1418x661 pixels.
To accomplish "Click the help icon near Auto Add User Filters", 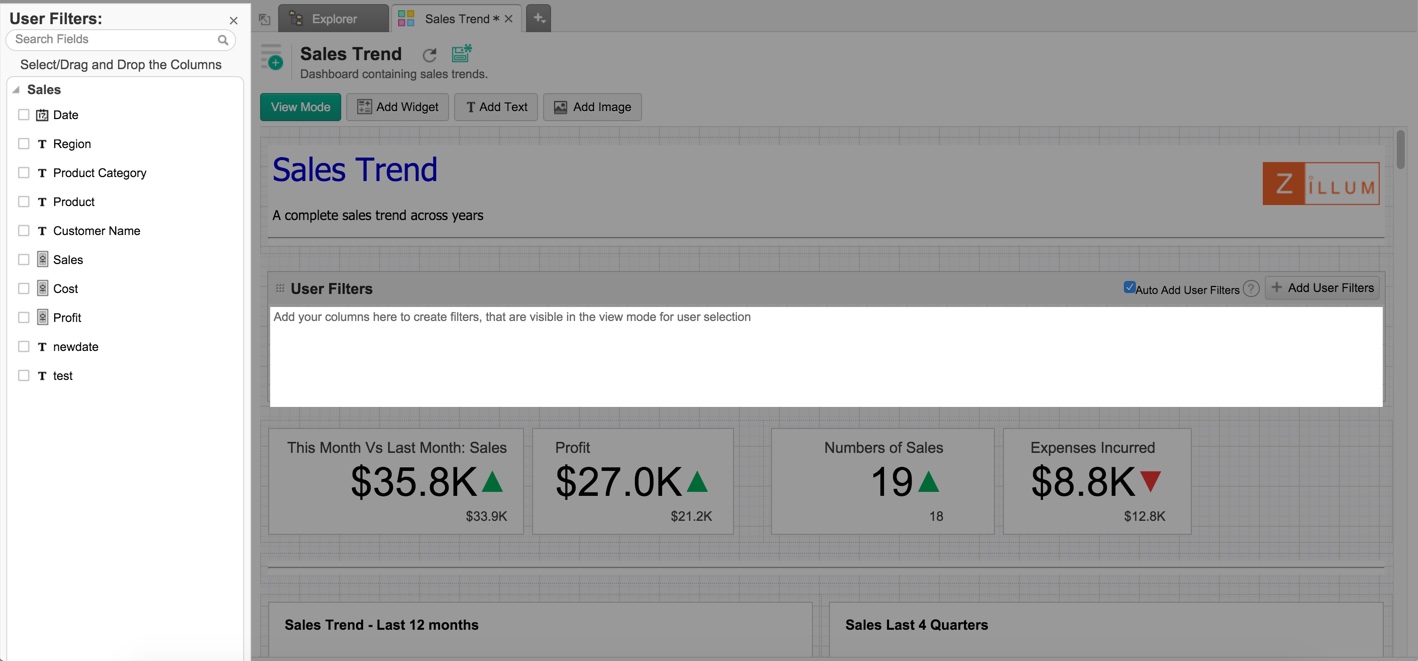I will point(1251,289).
